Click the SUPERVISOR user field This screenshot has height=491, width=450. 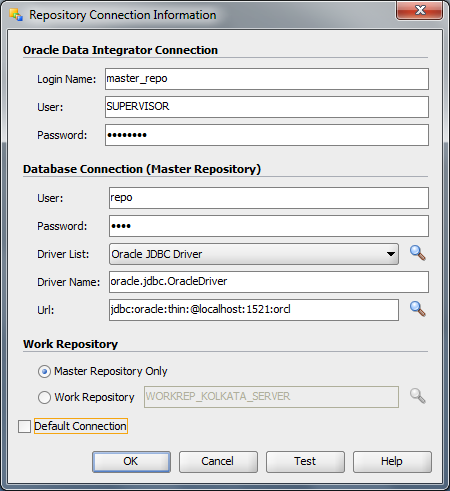tap(267, 107)
